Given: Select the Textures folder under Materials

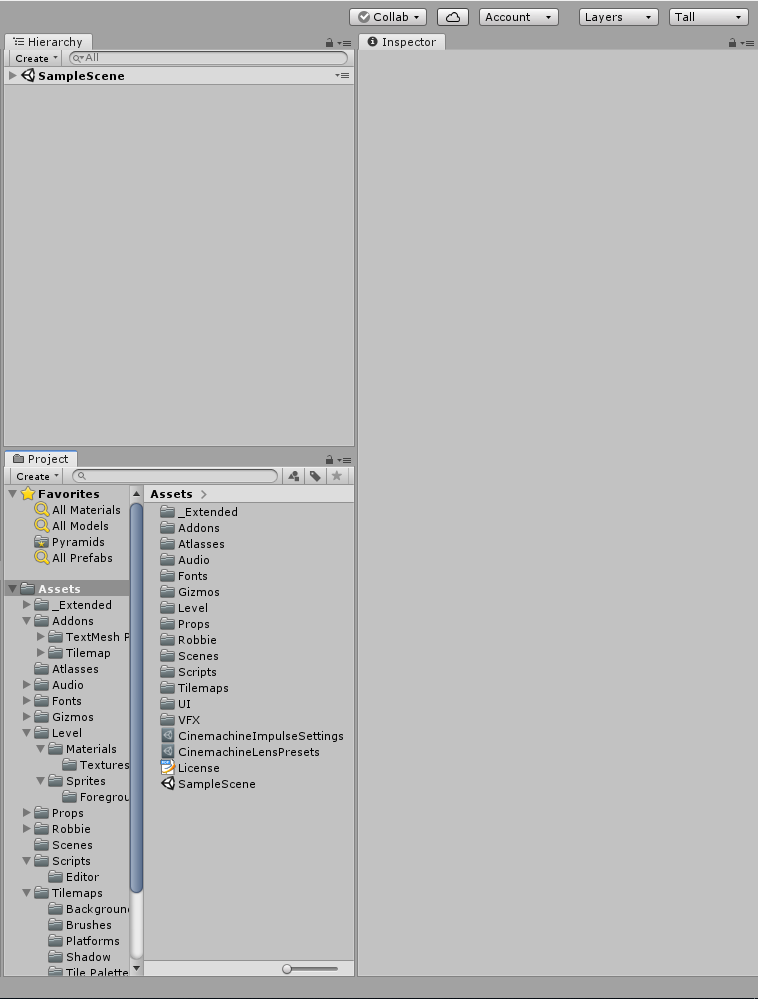Looking at the screenshot, I should pyautogui.click(x=96, y=765).
